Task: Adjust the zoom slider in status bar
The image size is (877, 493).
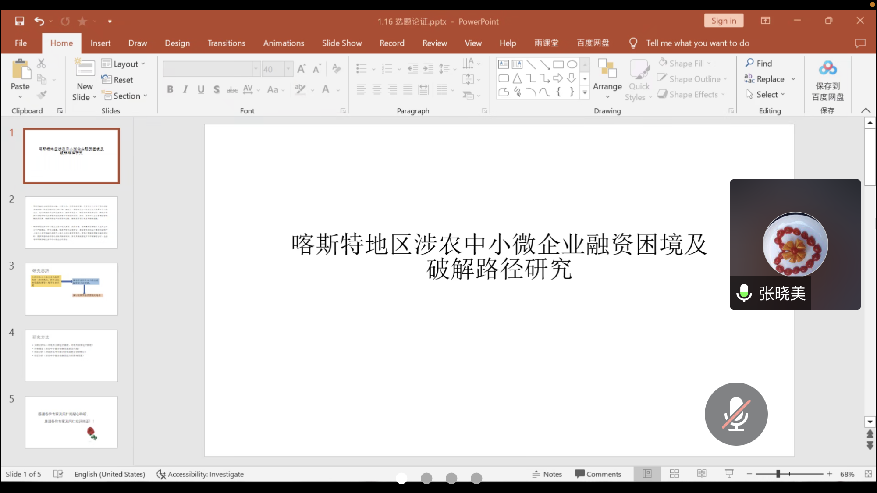Action: coord(778,473)
